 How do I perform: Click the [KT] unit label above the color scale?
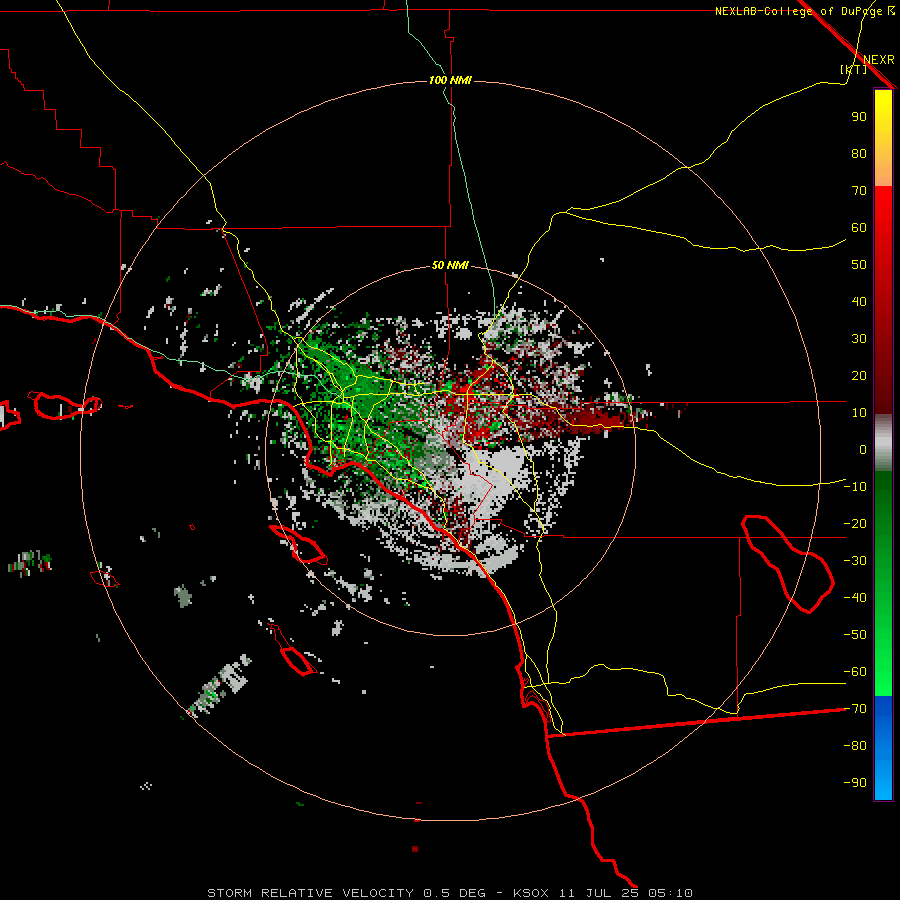pos(854,69)
